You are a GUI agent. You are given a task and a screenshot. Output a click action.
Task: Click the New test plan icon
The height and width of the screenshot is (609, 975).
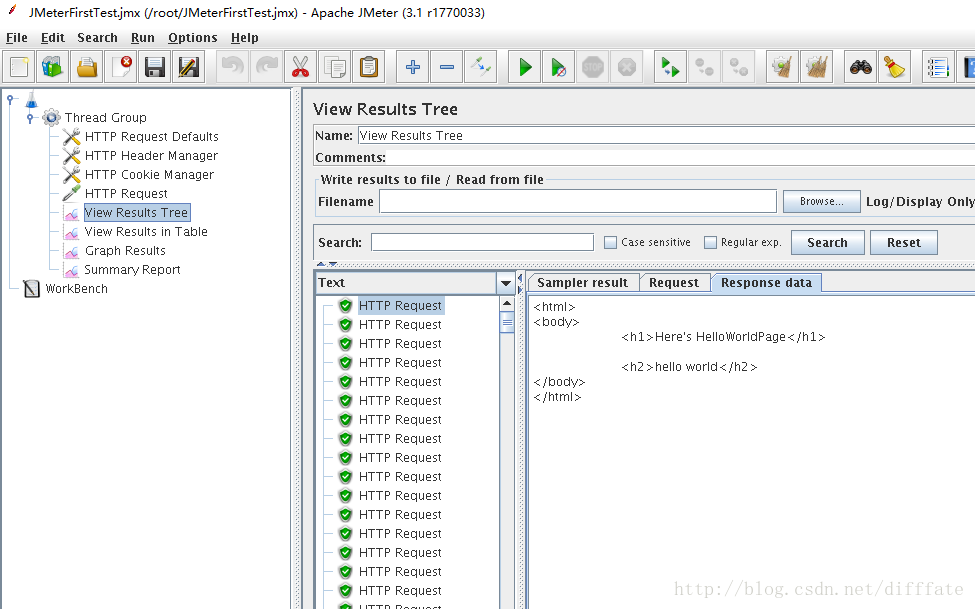(19, 67)
